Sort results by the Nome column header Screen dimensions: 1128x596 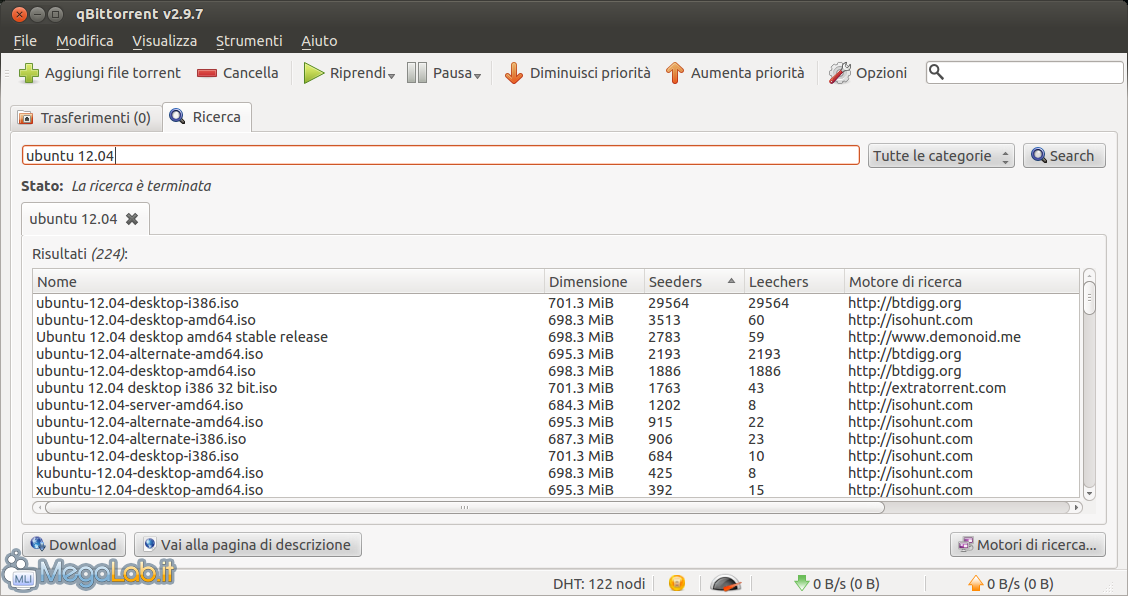click(288, 281)
